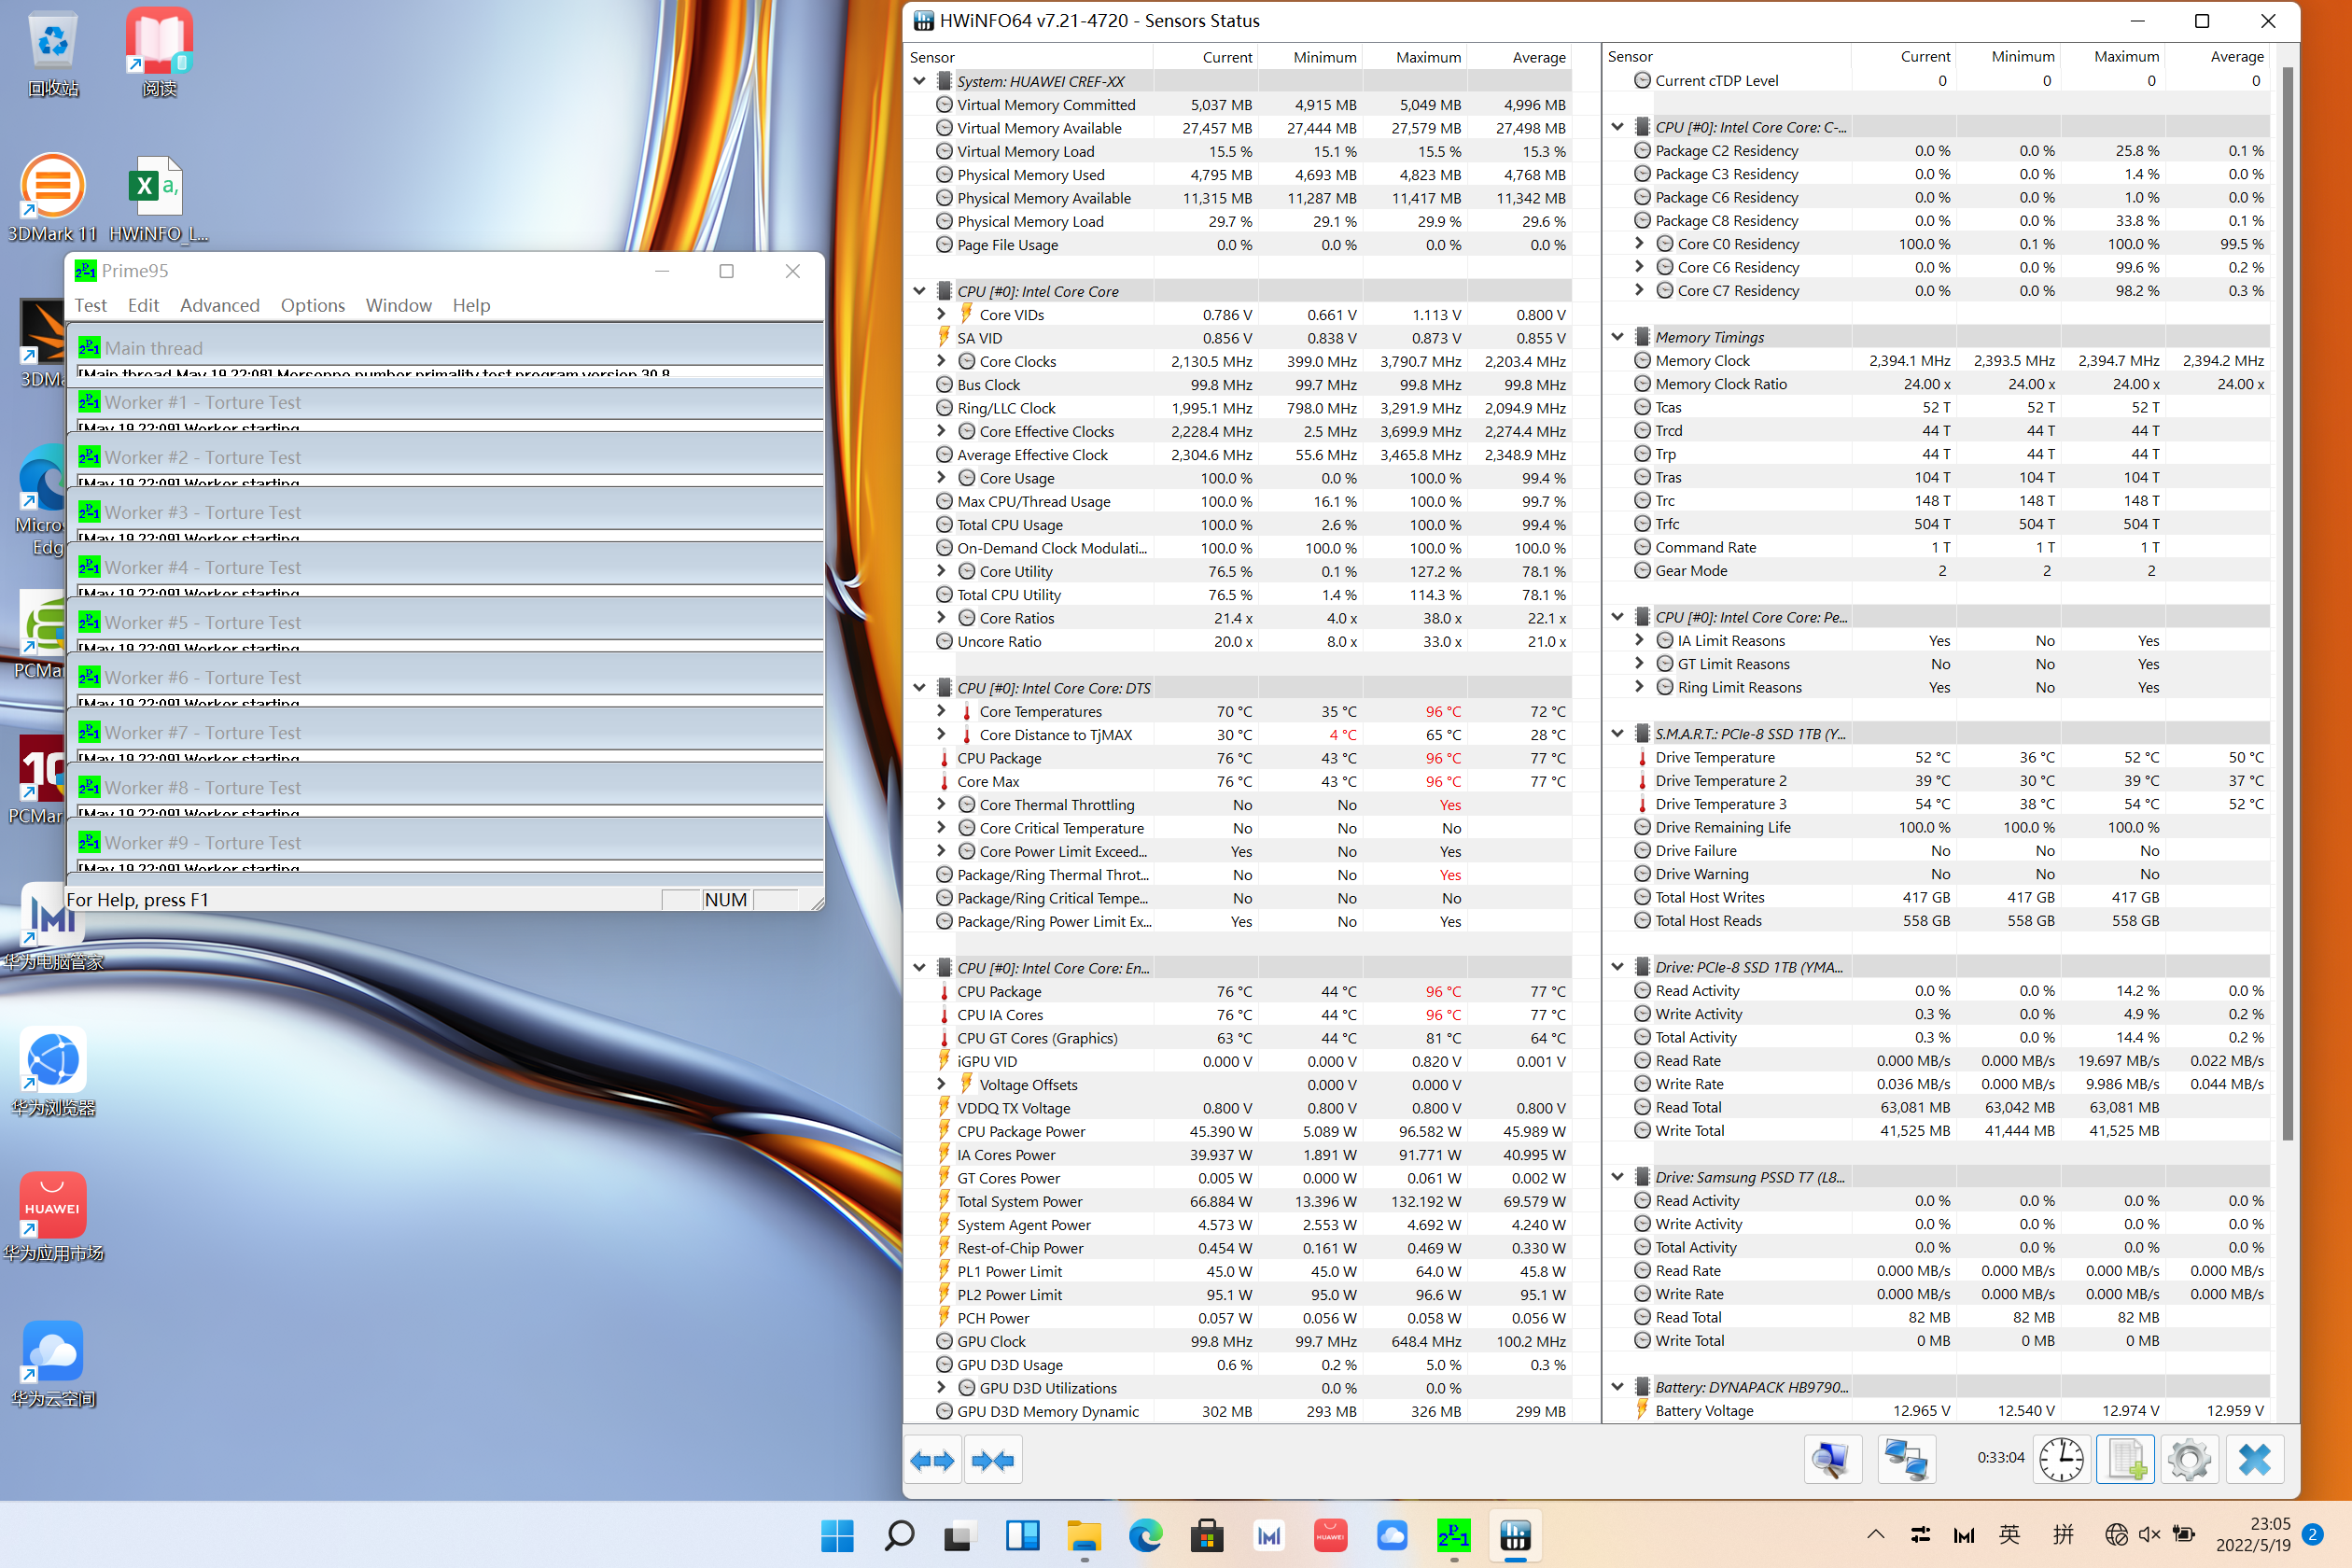Expand the Core Clocks sensor row
Image resolution: width=2352 pixels, height=1568 pixels.
click(x=941, y=361)
